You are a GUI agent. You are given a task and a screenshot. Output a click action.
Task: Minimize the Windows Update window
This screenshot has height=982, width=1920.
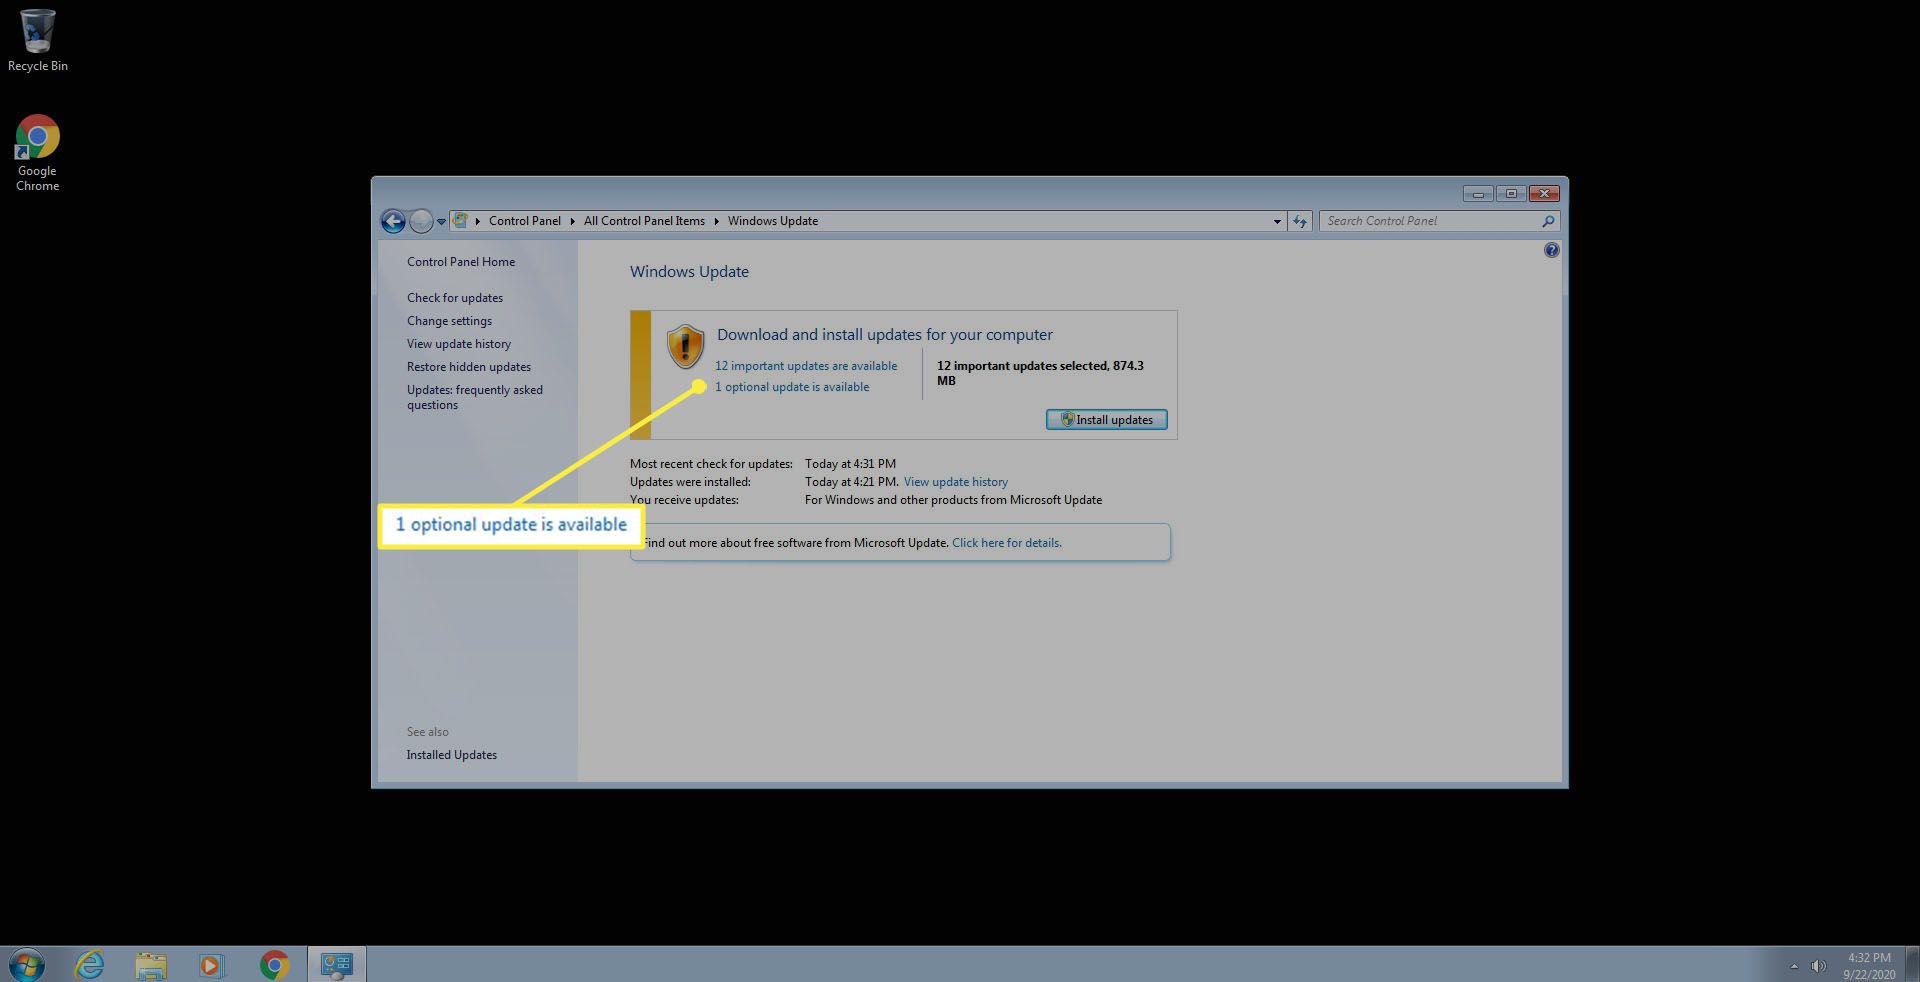(x=1478, y=194)
